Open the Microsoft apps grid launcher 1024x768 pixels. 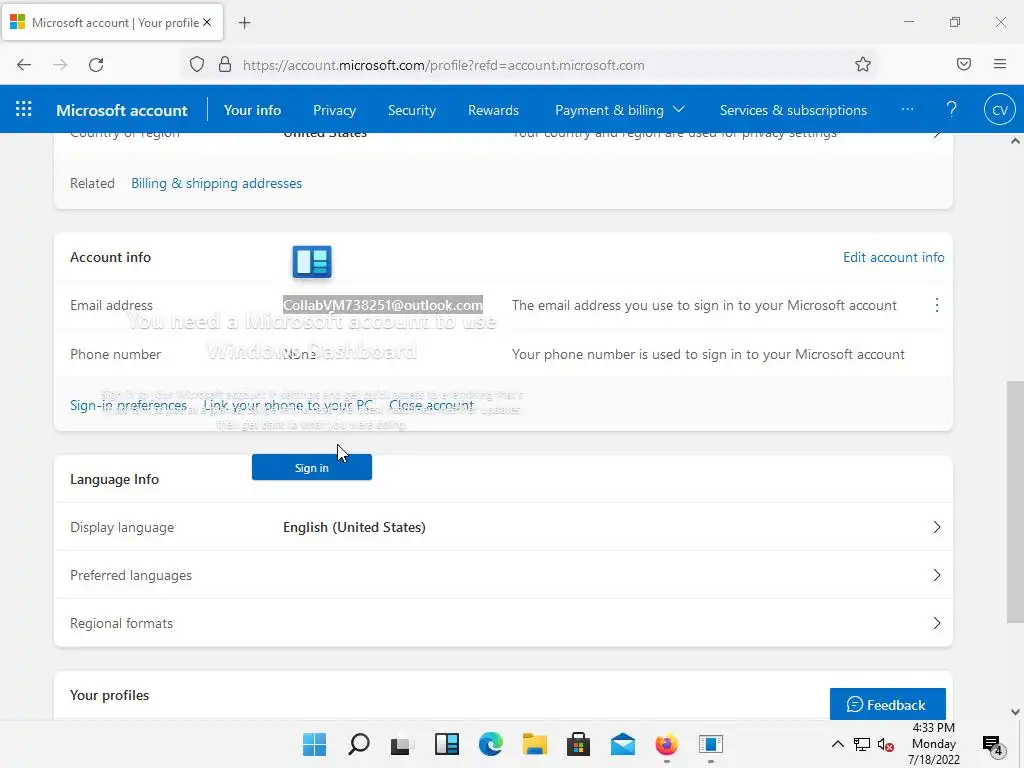24,109
